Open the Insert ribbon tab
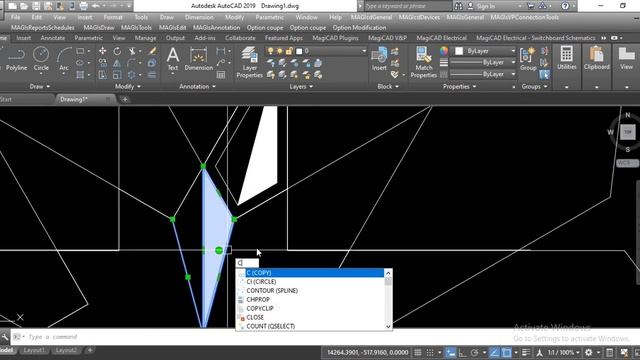Viewport: 640px width, 360px height. [23, 38]
